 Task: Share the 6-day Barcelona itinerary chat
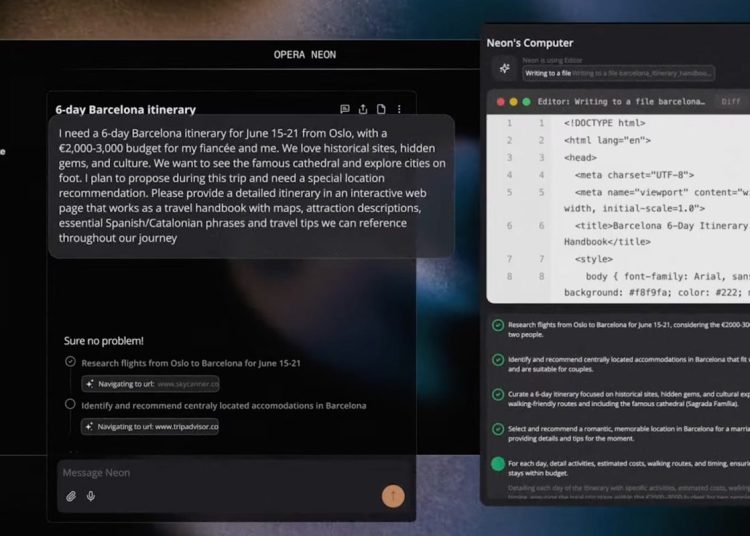pos(363,109)
